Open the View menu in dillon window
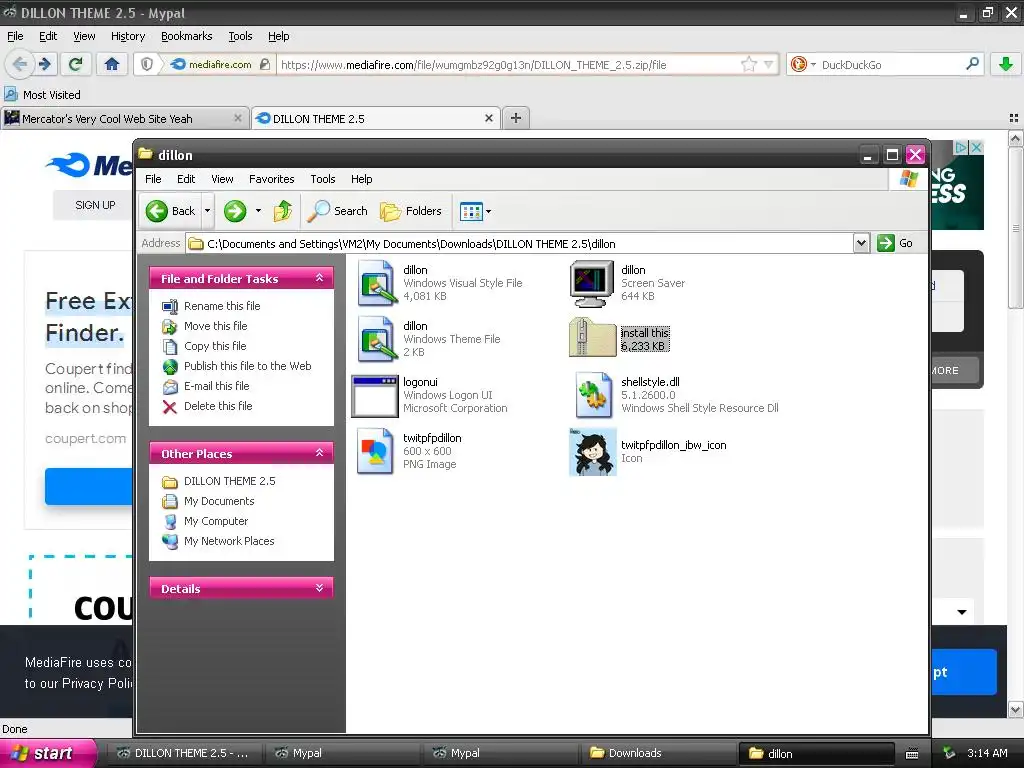The height and width of the screenshot is (768, 1024). pyautogui.click(x=222, y=179)
